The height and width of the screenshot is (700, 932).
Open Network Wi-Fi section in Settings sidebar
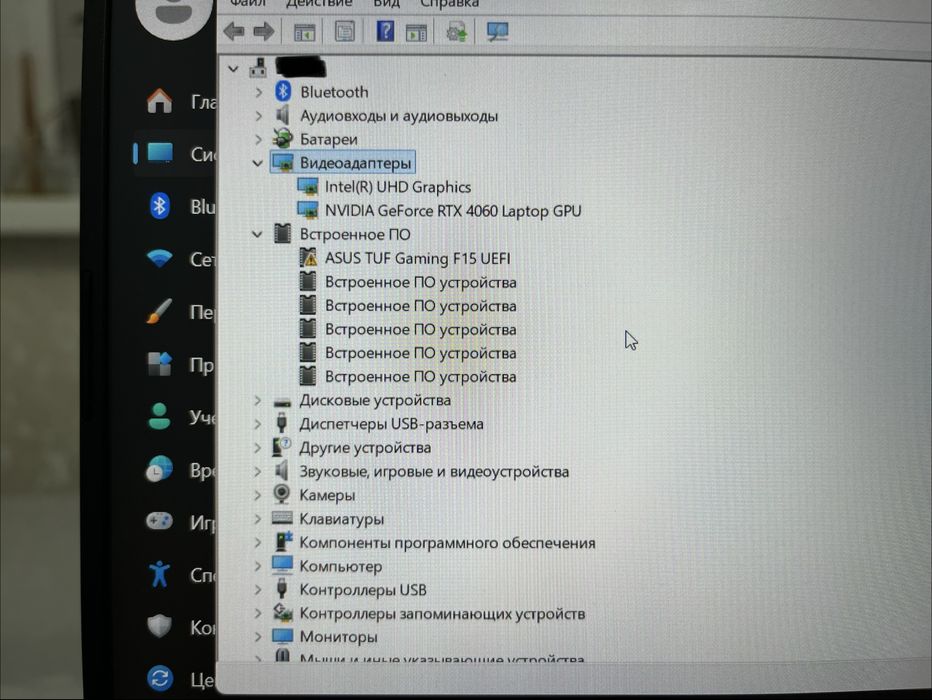[159, 258]
